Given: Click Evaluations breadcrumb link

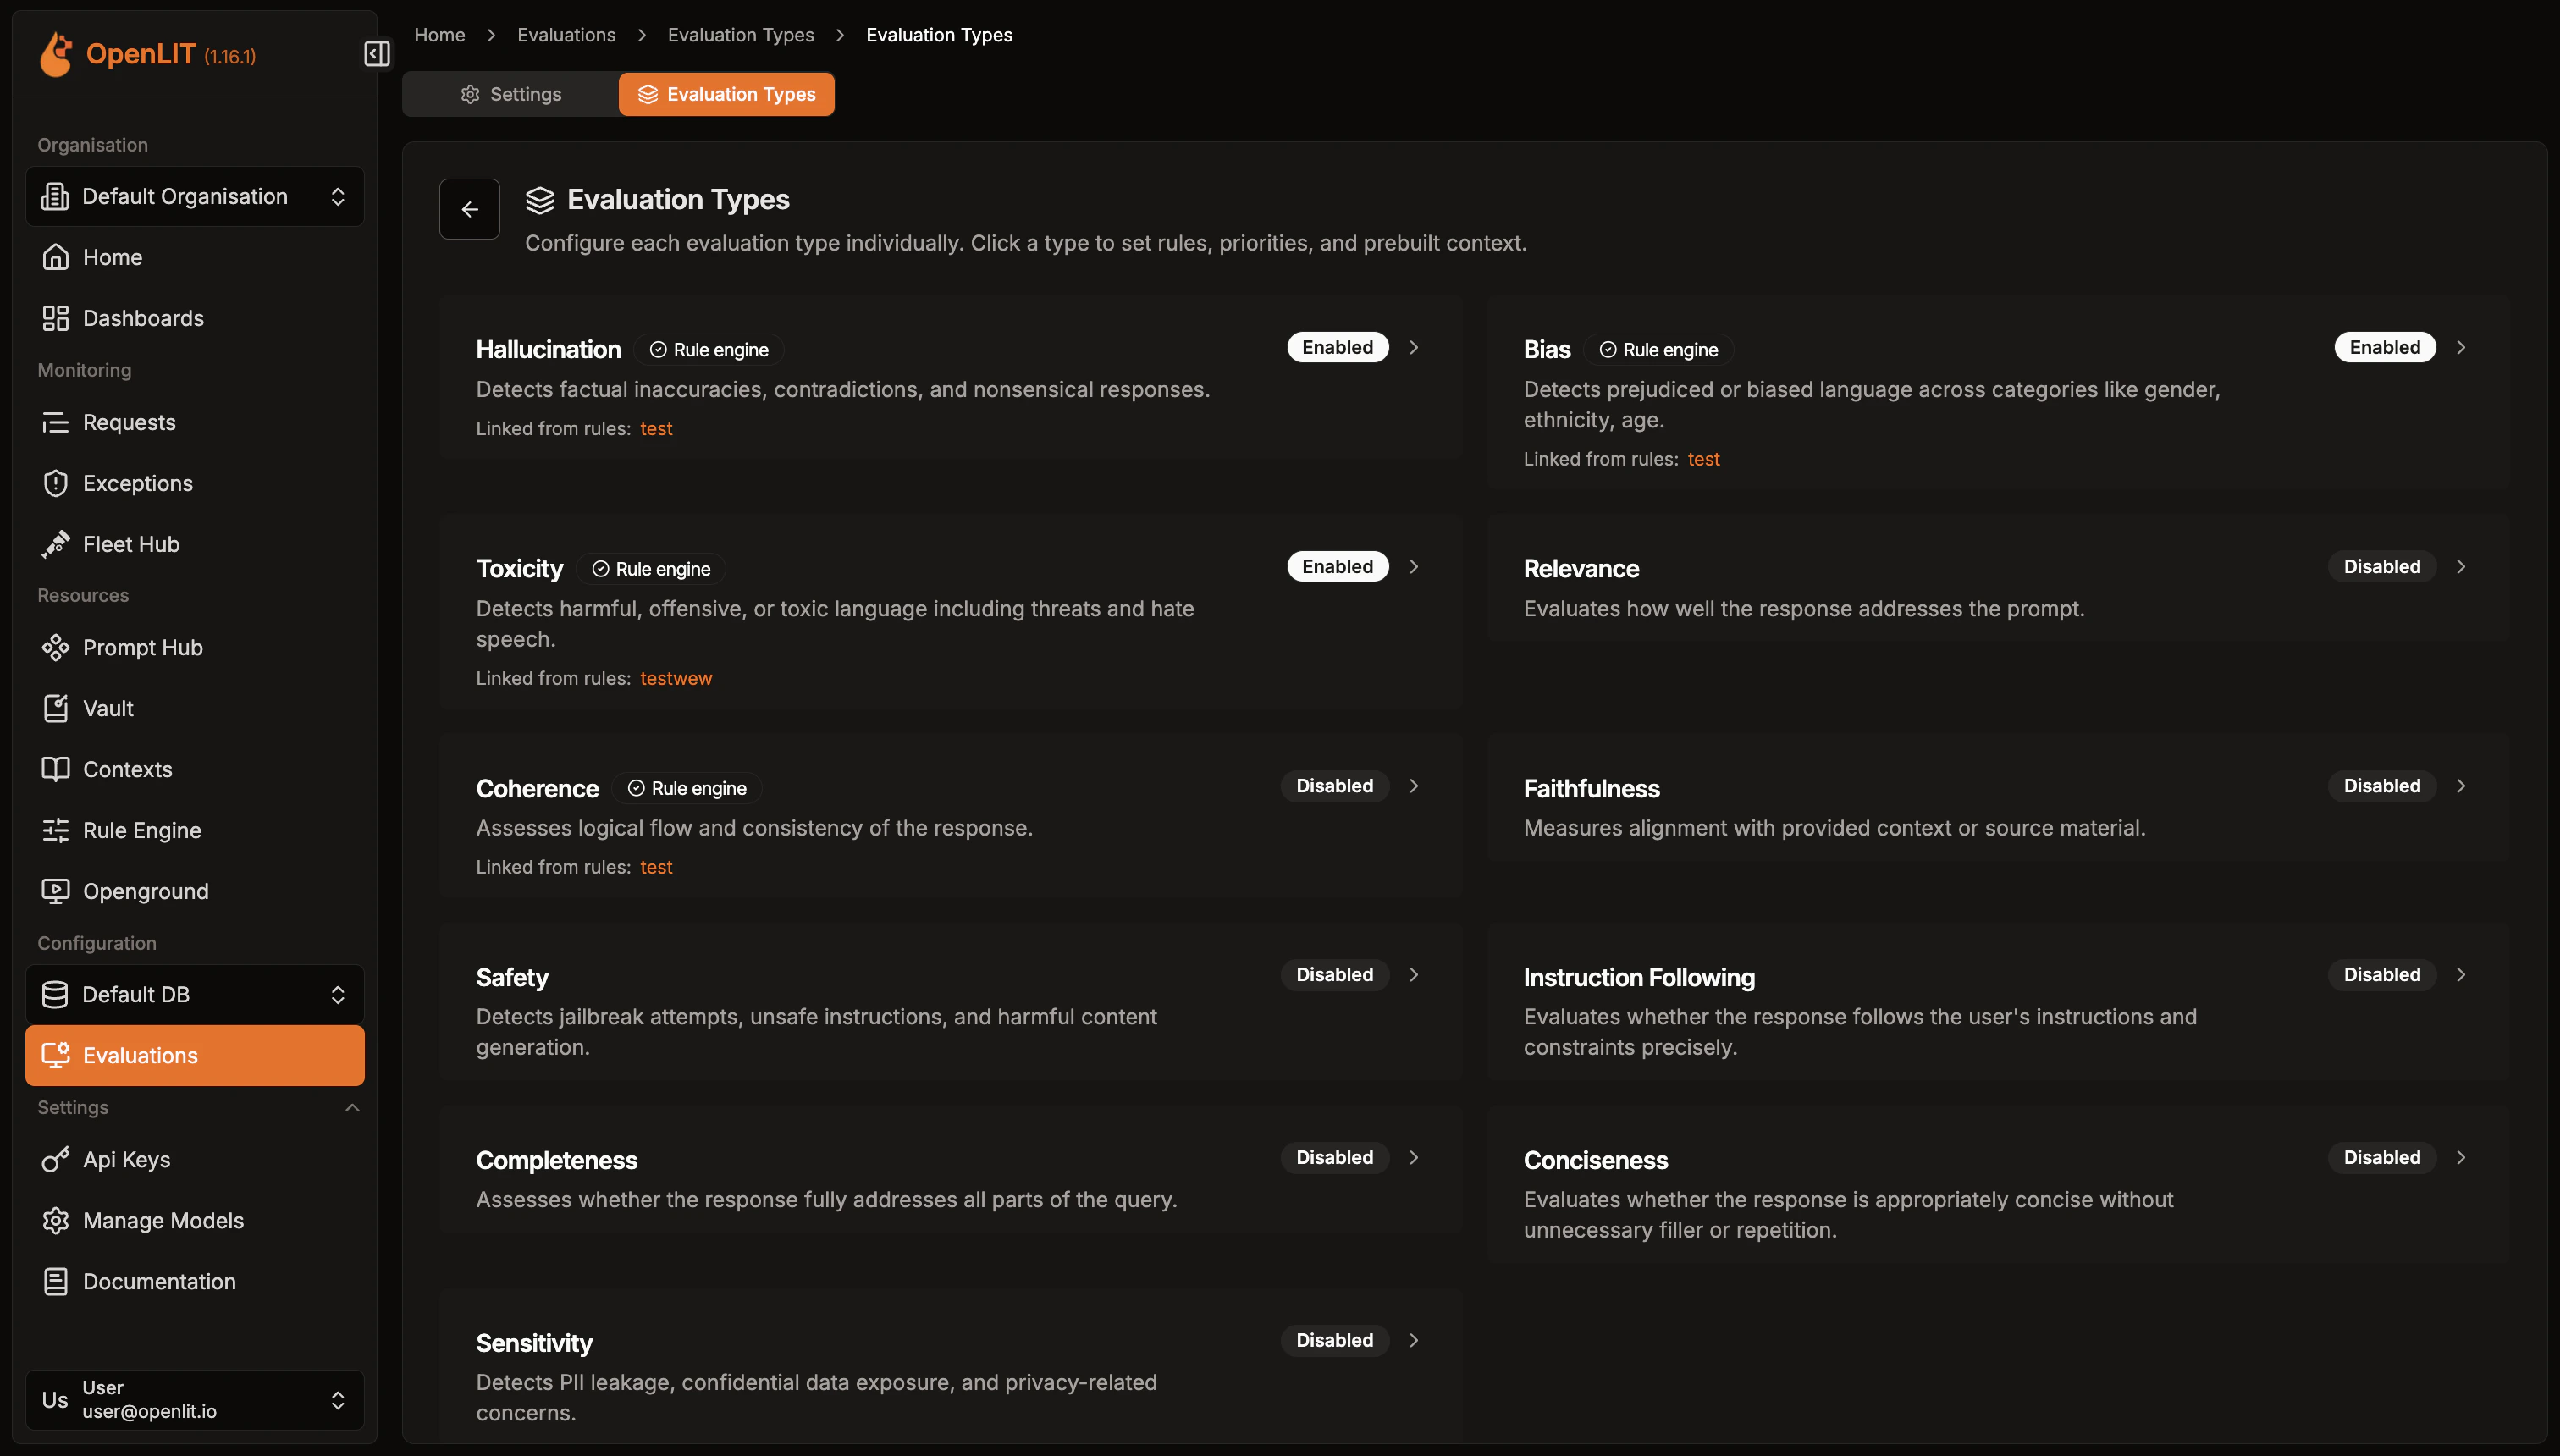Looking at the screenshot, I should pyautogui.click(x=566, y=35).
